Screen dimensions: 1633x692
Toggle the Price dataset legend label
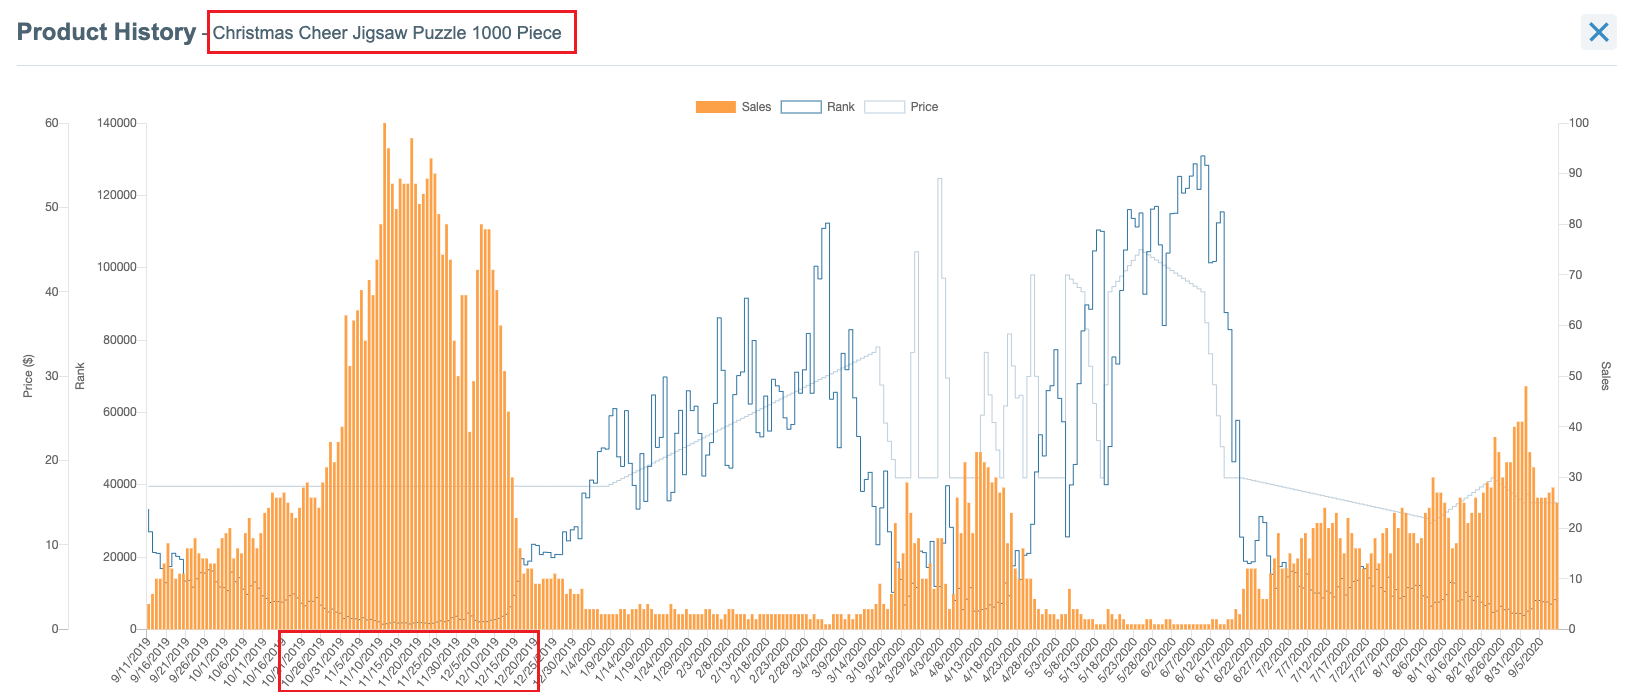[x=924, y=107]
